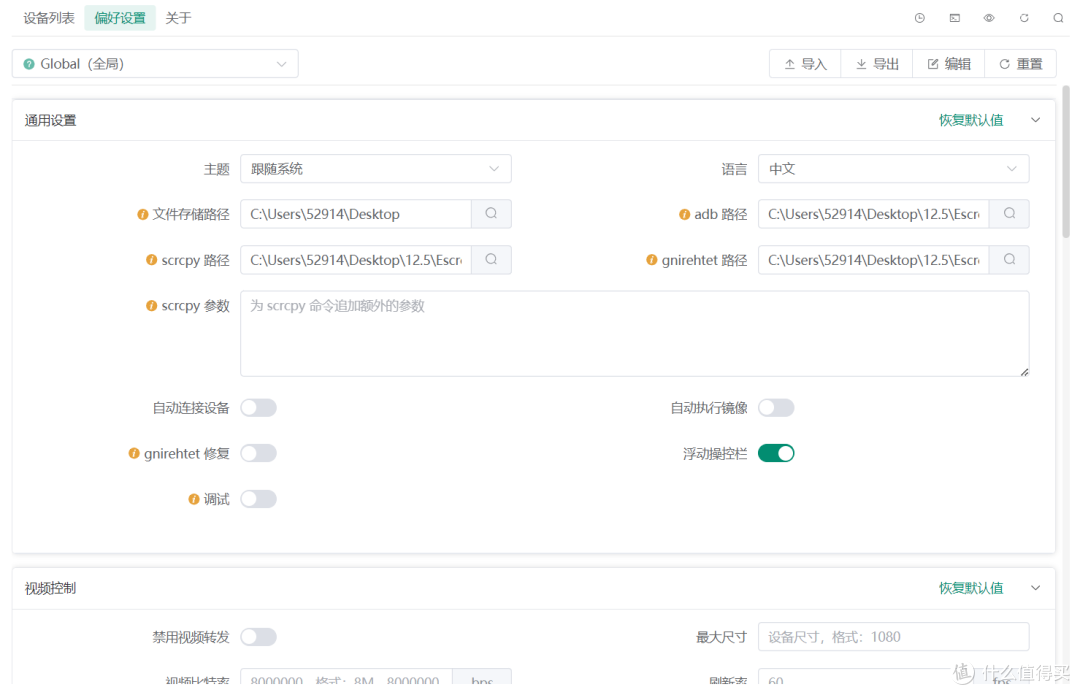Click the 导入 import button

coord(805,64)
